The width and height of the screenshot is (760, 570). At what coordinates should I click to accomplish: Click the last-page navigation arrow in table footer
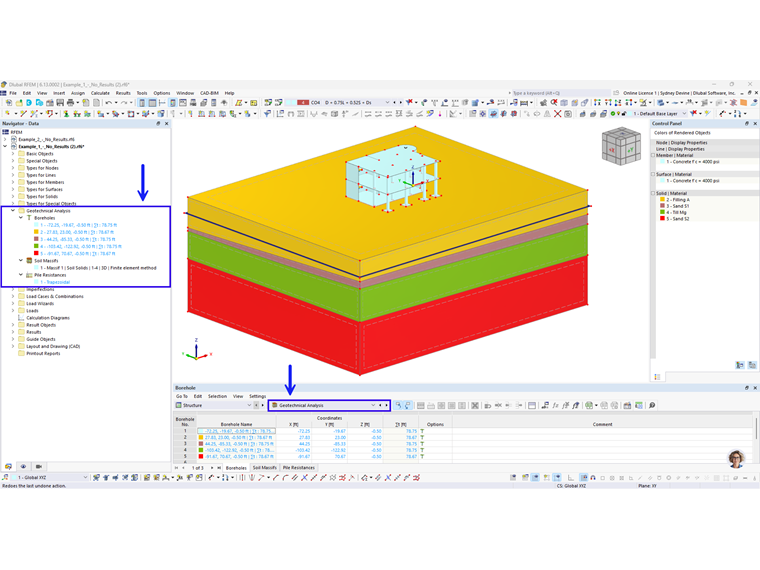[219, 468]
